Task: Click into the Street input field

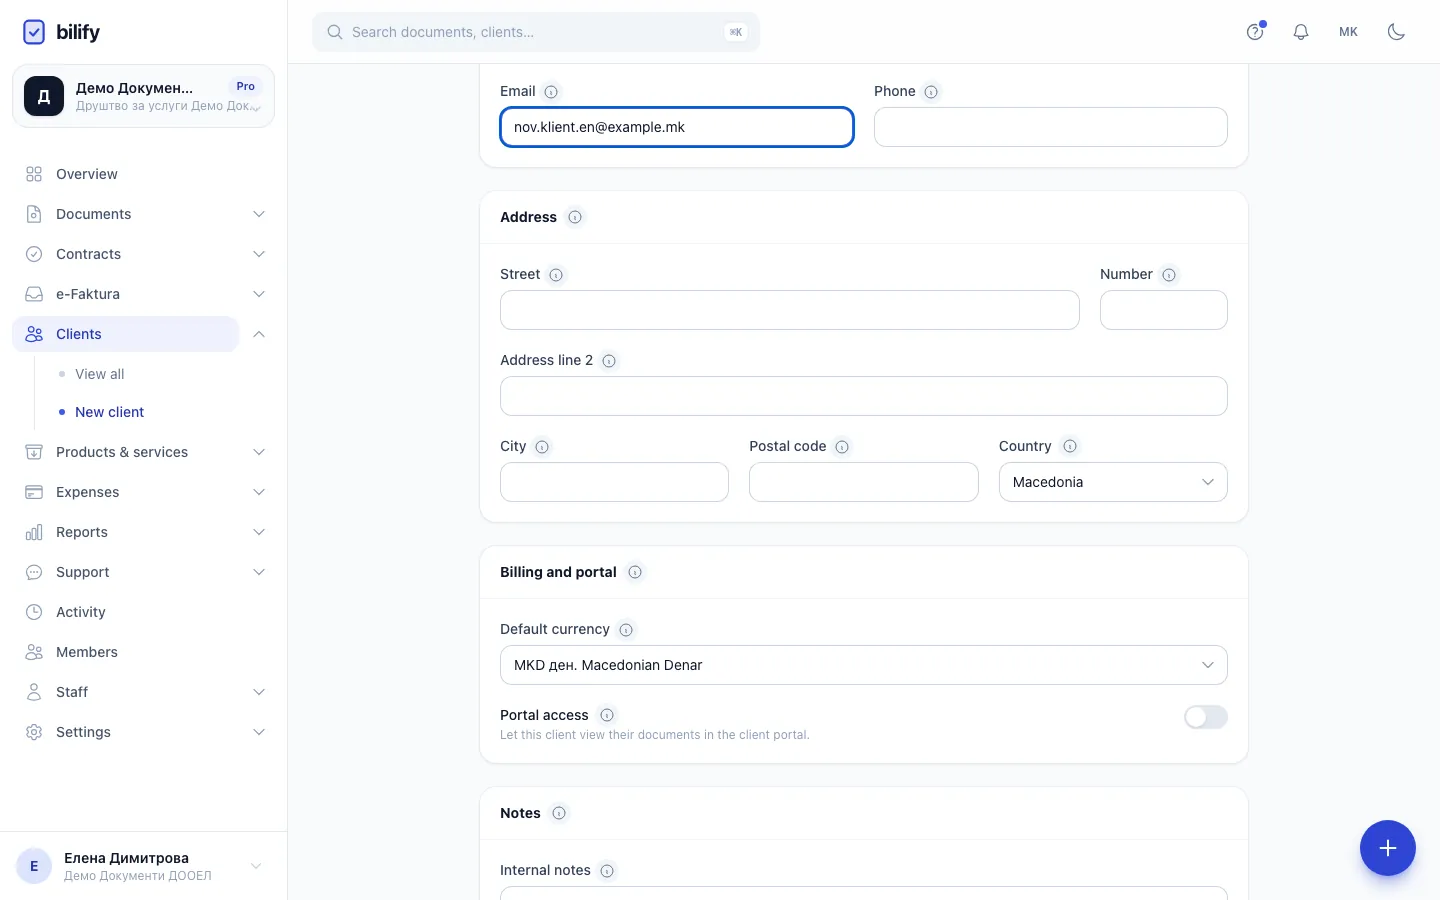Action: click(x=790, y=310)
